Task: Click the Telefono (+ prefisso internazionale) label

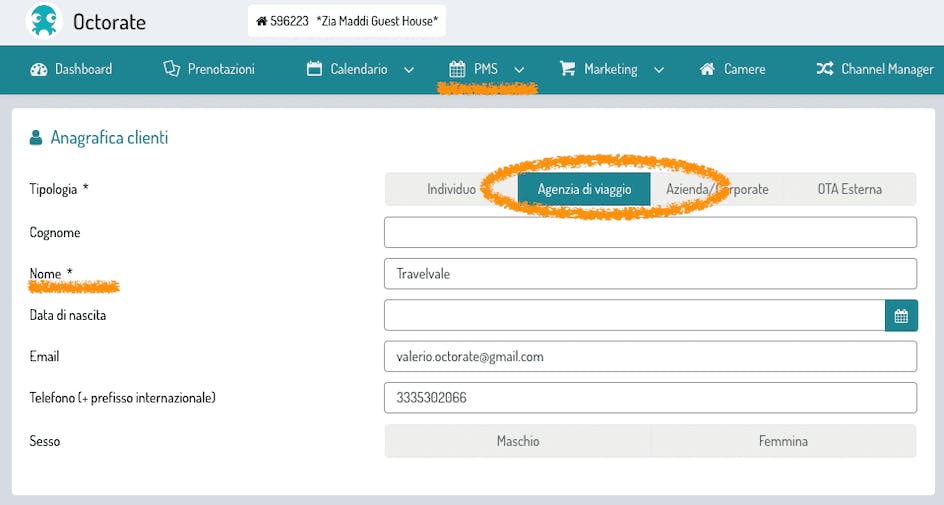Action: 123,398
